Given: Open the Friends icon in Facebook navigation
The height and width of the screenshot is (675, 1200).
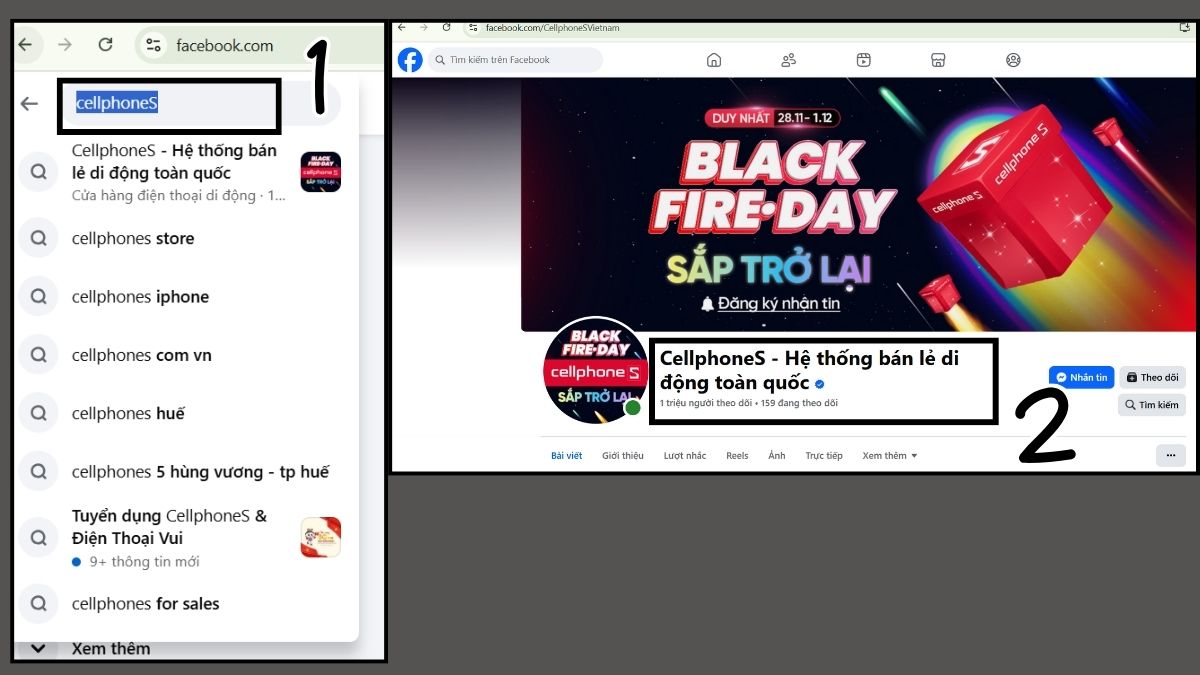Looking at the screenshot, I should (788, 60).
